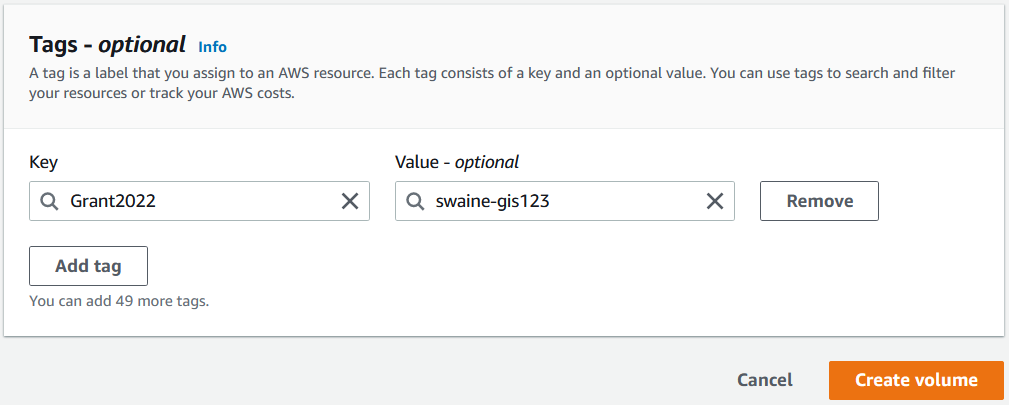The height and width of the screenshot is (405, 1009).
Task: Click search magnifier icon in Key field
Action: point(50,202)
